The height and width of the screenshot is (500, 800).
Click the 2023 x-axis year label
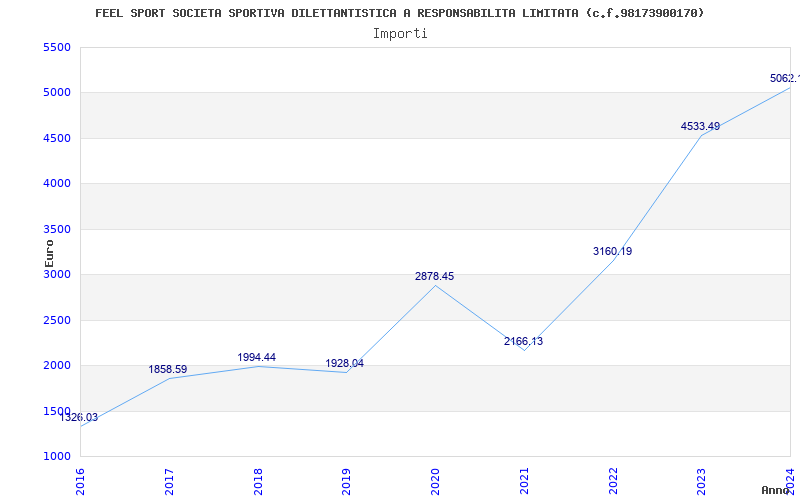702,481
